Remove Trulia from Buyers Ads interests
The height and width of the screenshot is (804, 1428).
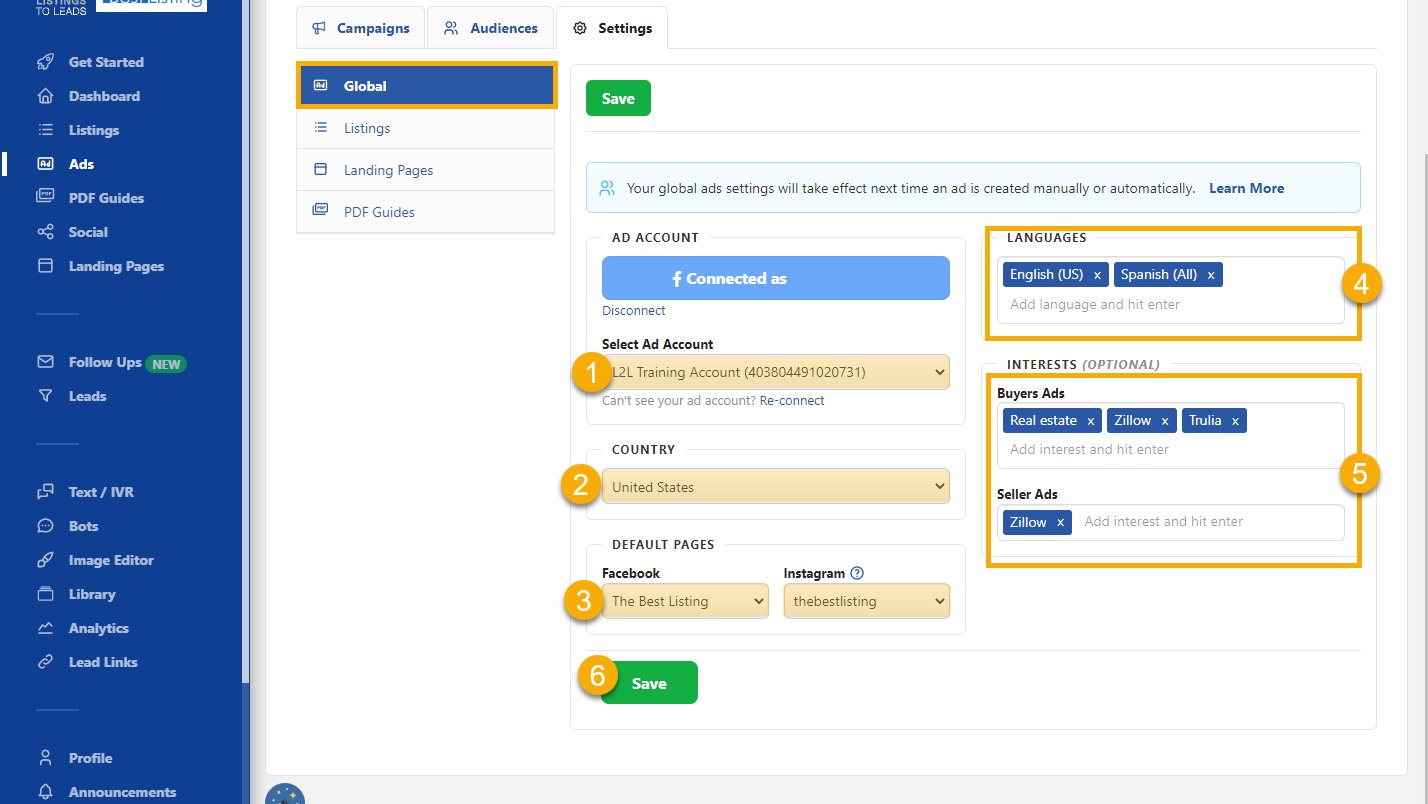(1235, 421)
